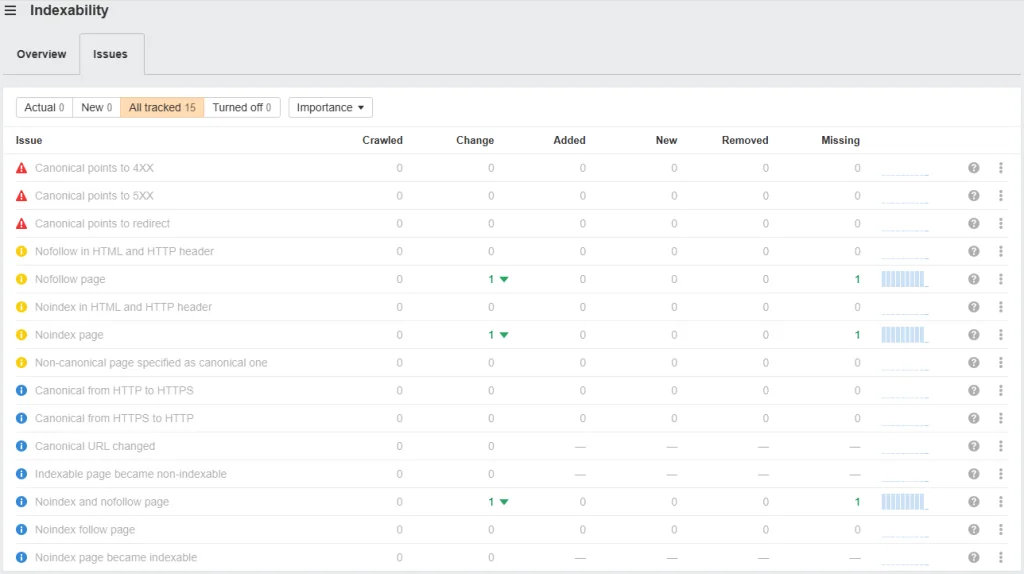Open the Canonical points to redirect issue

click(102, 224)
